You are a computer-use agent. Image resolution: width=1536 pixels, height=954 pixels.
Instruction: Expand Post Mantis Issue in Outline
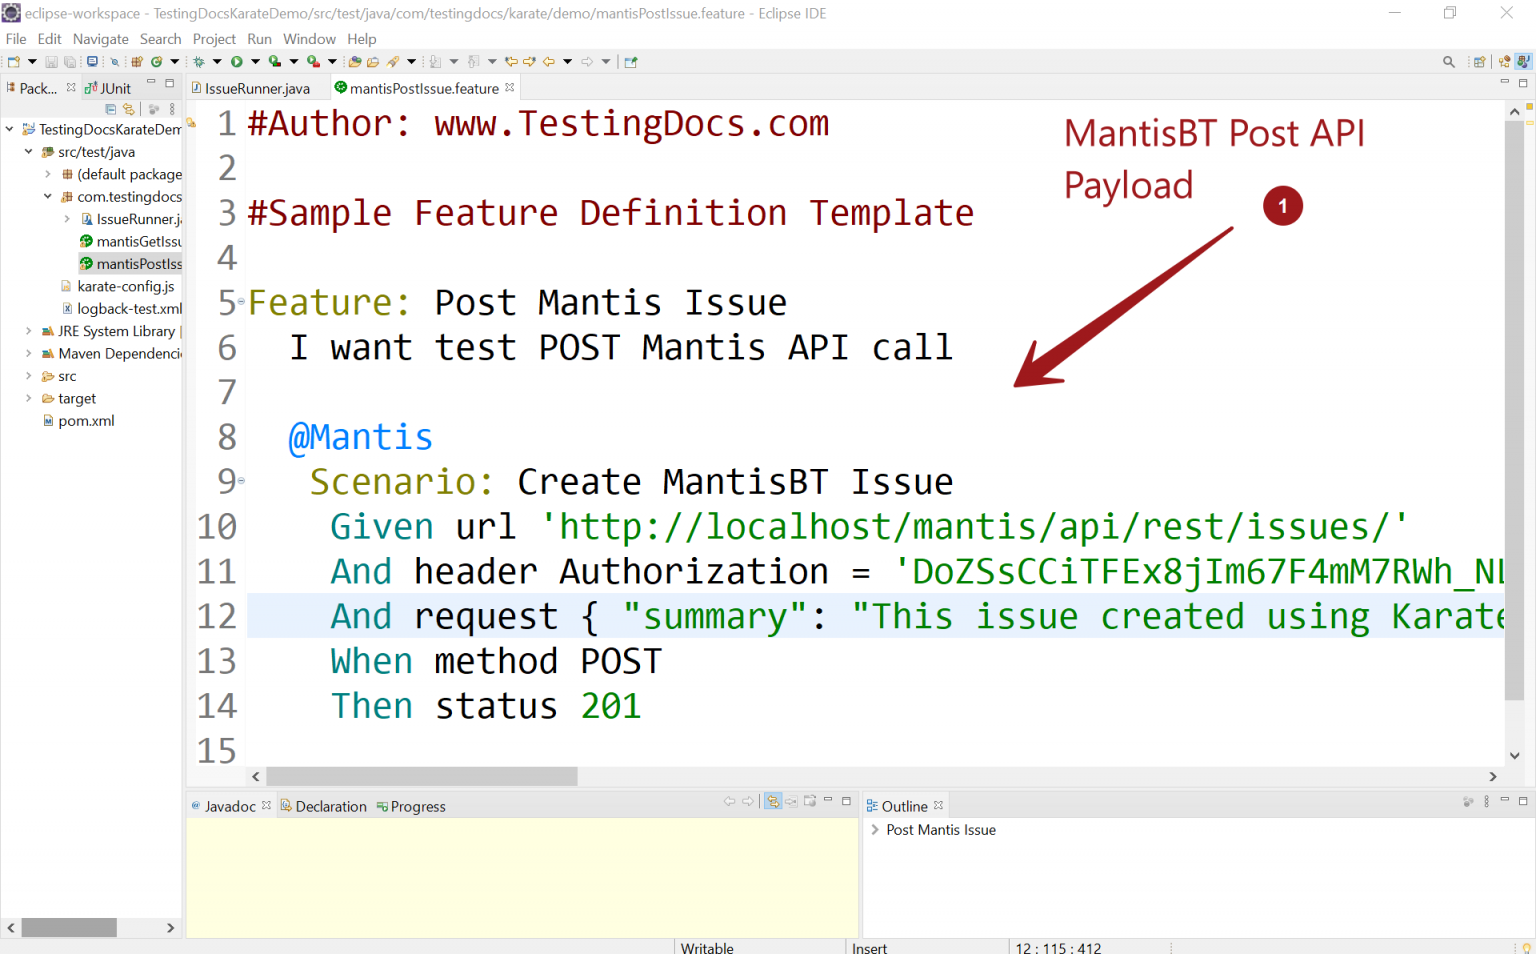pyautogui.click(x=875, y=830)
